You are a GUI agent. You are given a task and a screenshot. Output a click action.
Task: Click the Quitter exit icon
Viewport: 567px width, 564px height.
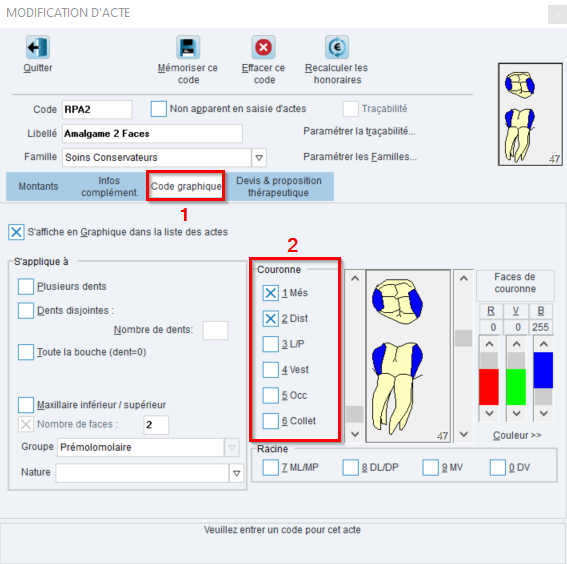(x=38, y=47)
